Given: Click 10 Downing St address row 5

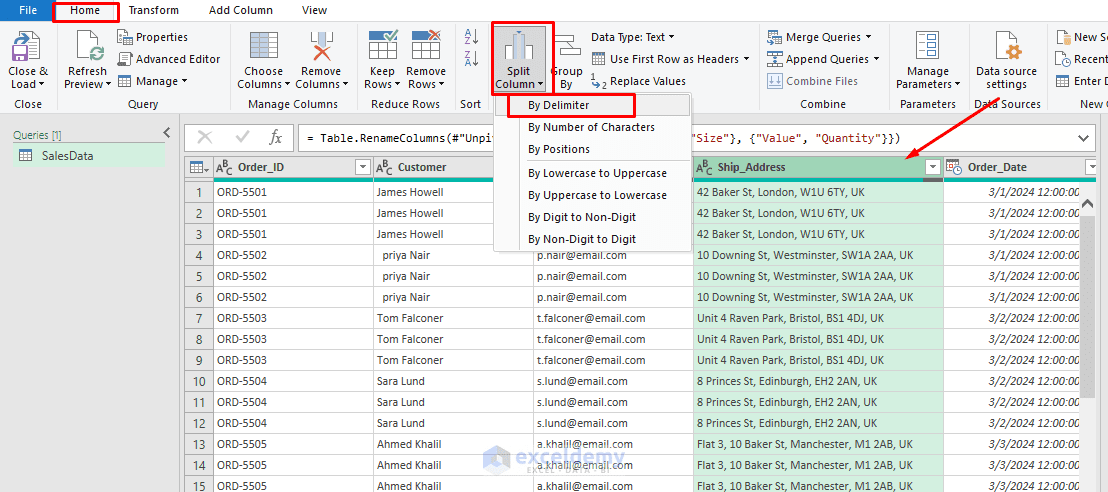Looking at the screenshot, I should [x=818, y=276].
